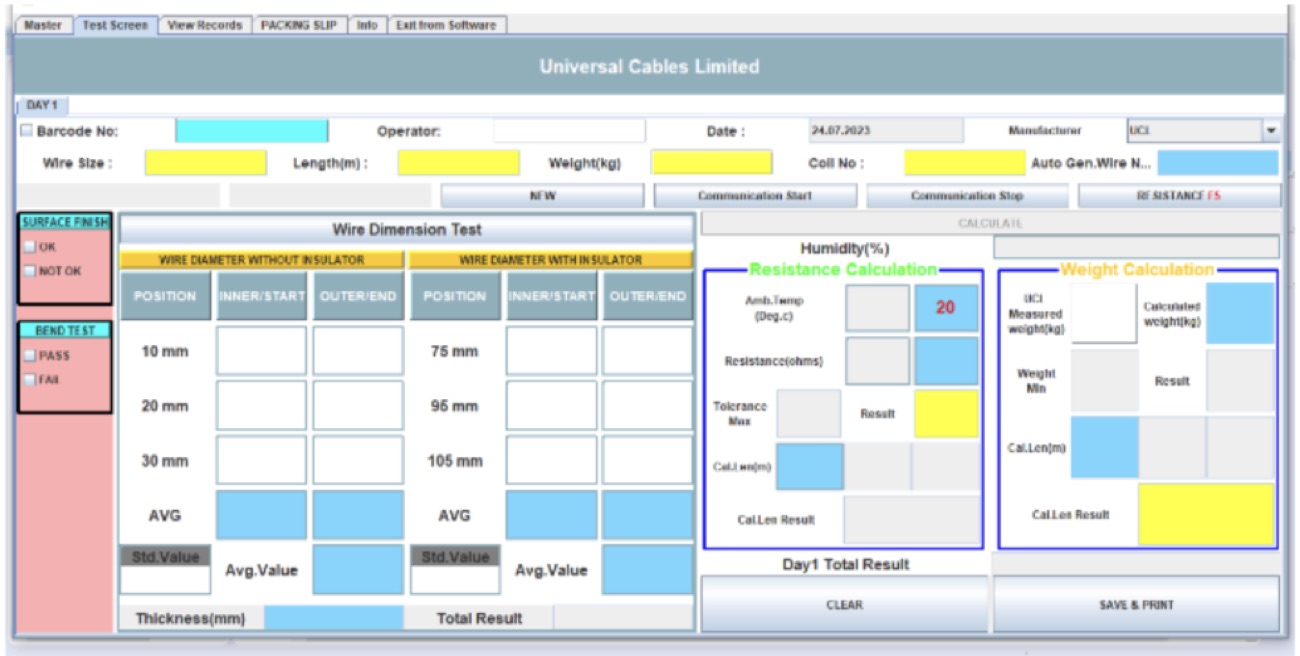1300x656 pixels.
Task: Click 10 mm INNER/START cell
Action: pos(261,352)
